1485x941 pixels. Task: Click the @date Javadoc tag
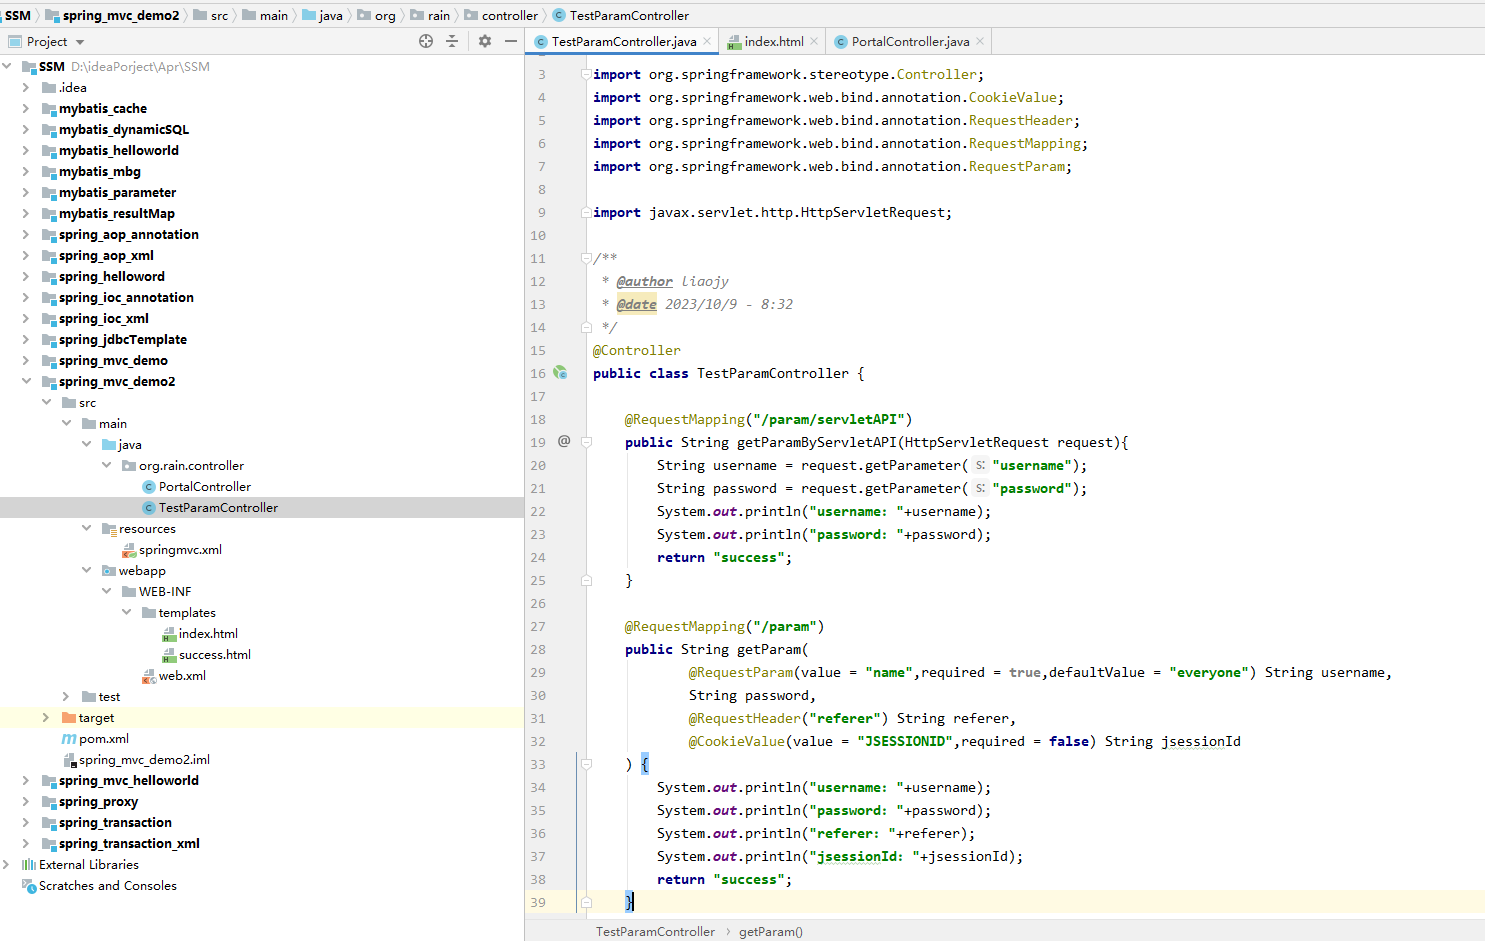coord(636,304)
